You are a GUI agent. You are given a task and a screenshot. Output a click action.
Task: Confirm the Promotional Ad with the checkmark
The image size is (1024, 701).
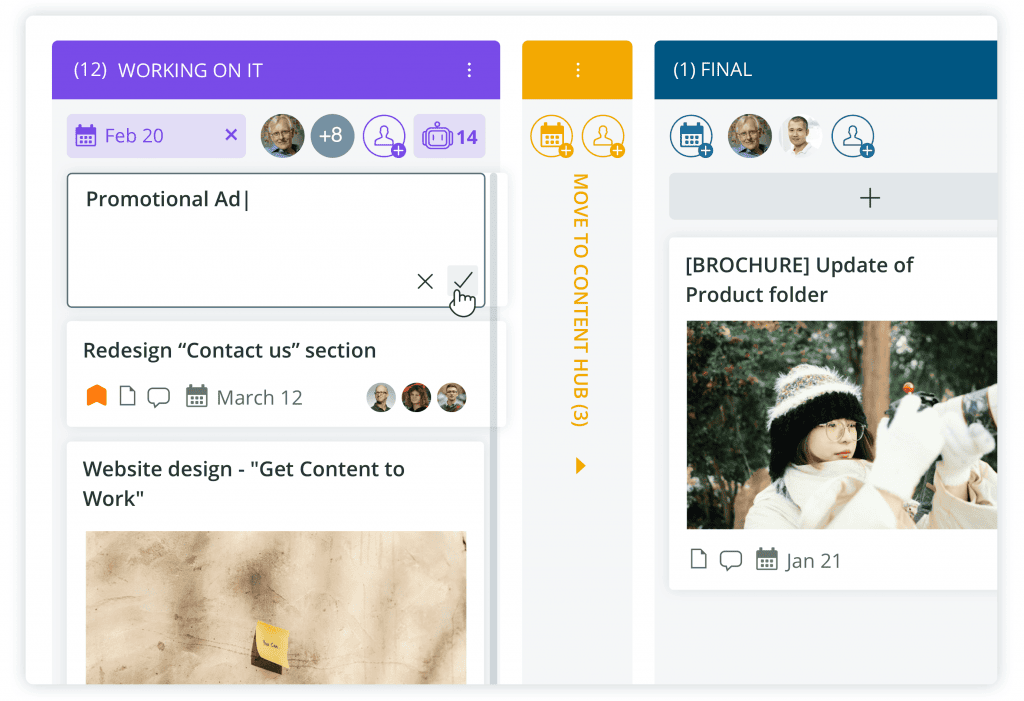coord(462,281)
